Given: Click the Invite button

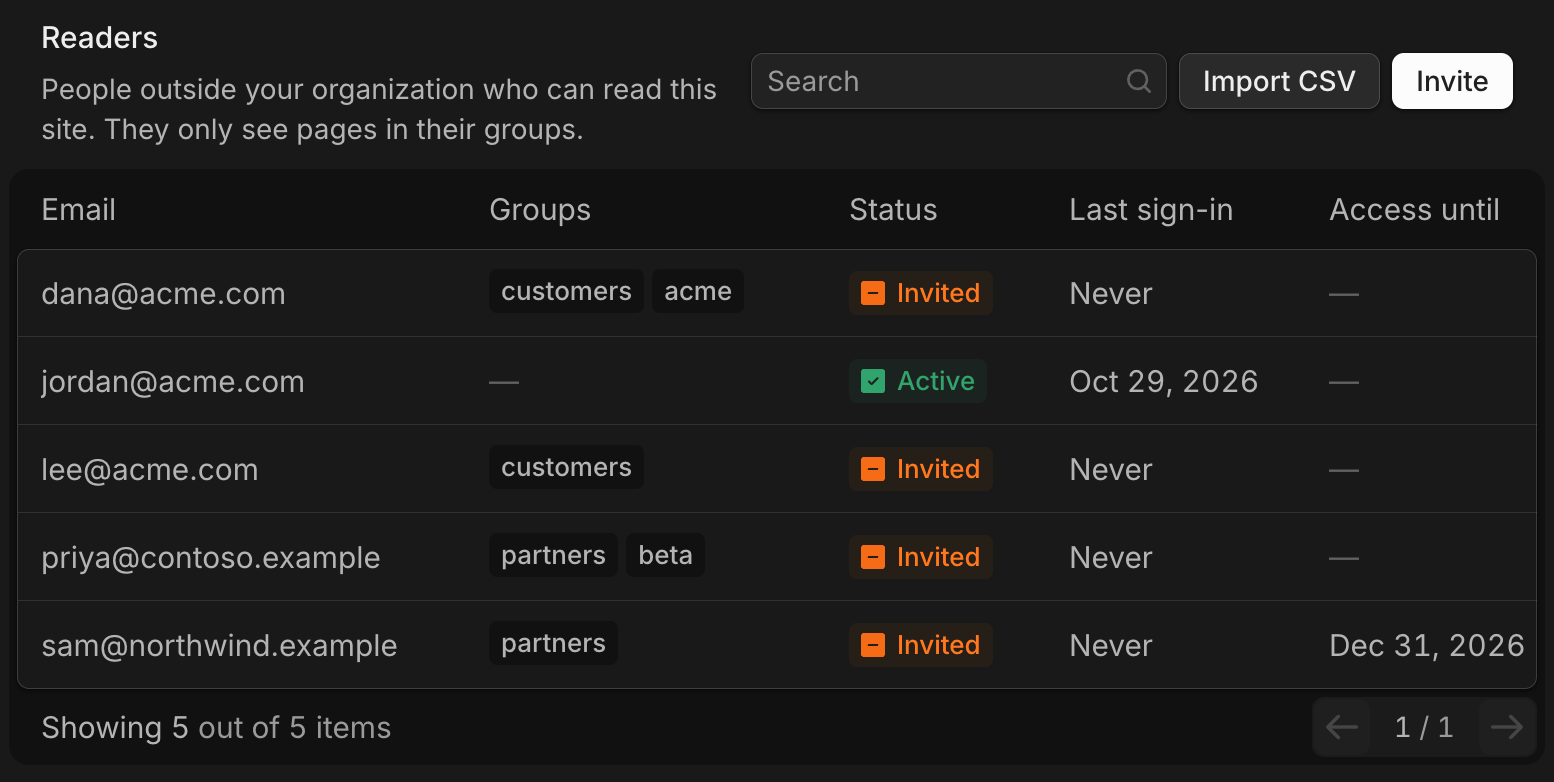Looking at the screenshot, I should pyautogui.click(x=1452, y=81).
